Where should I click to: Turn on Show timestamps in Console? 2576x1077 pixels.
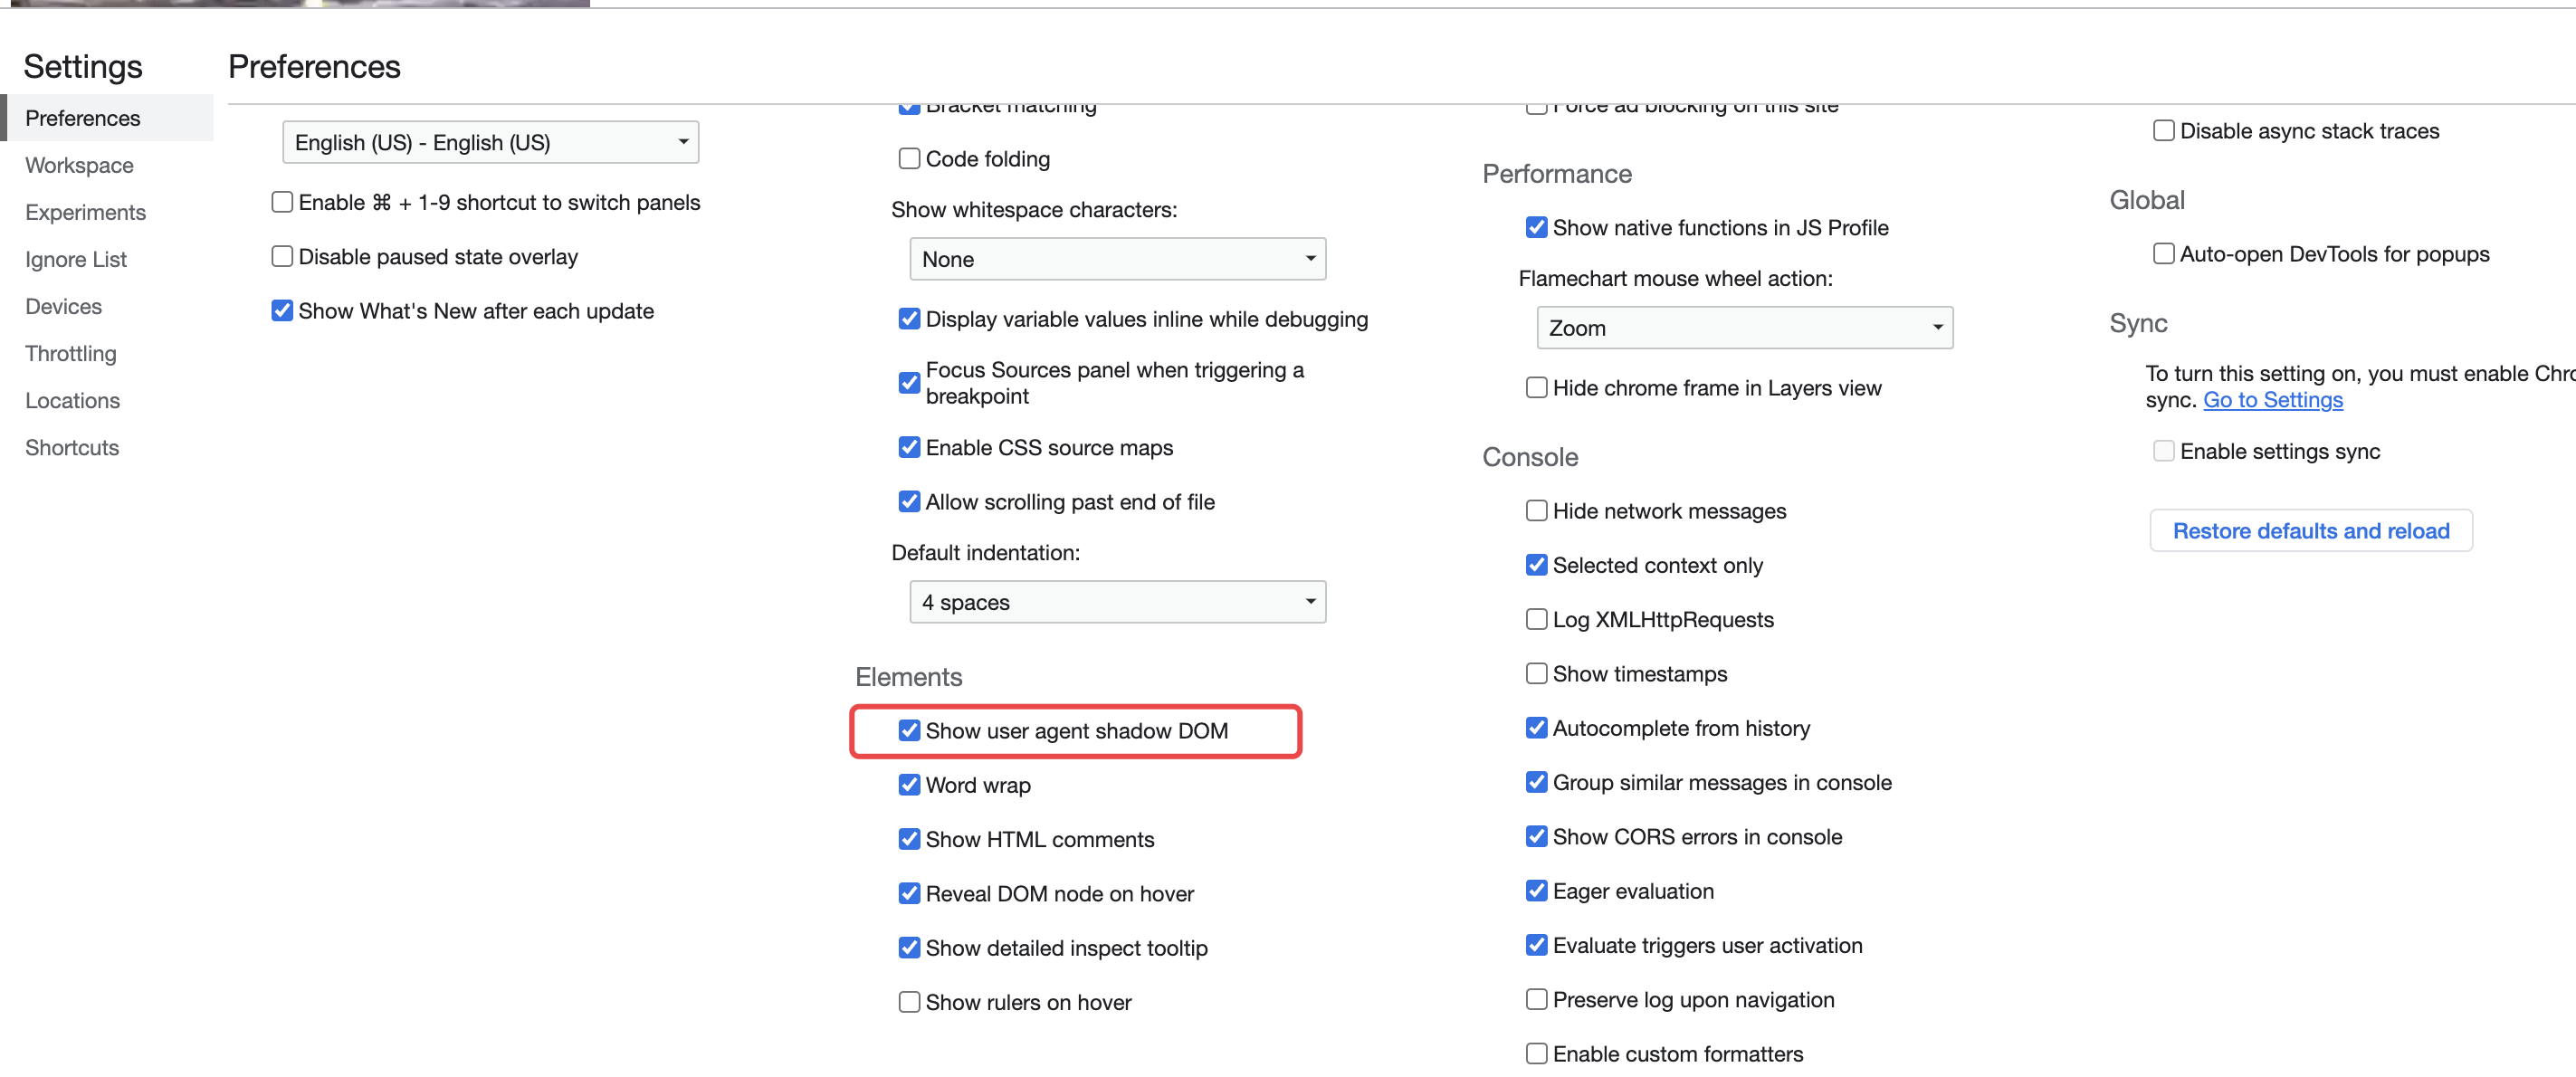(x=1536, y=674)
